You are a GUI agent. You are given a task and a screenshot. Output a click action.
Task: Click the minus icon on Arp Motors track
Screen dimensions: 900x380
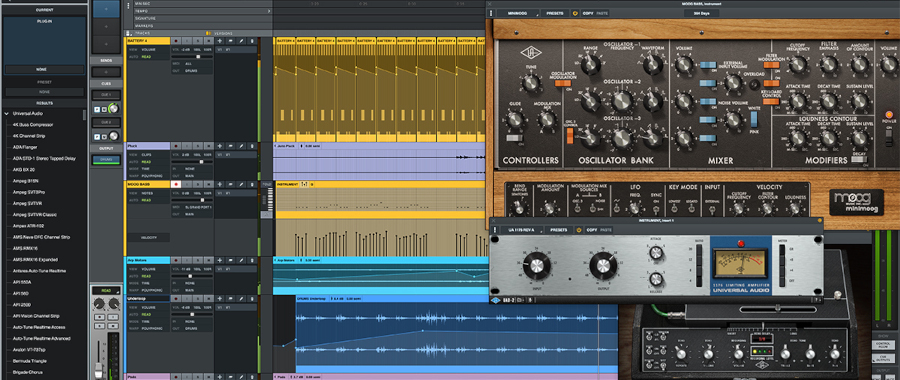[231, 260]
